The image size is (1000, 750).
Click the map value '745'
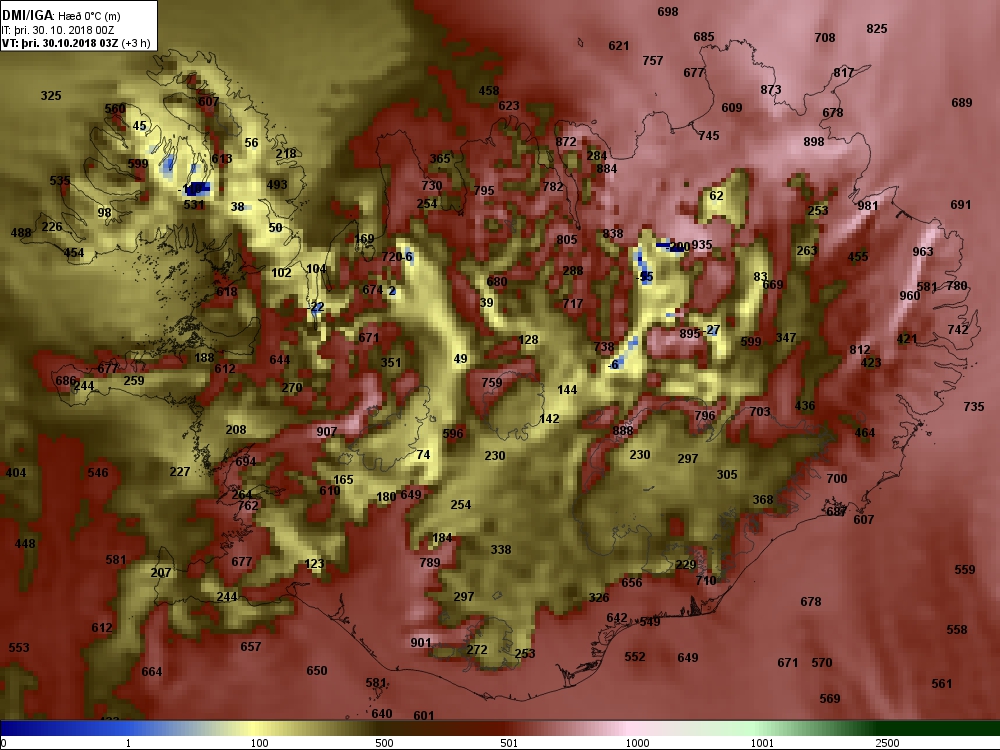[x=709, y=135]
